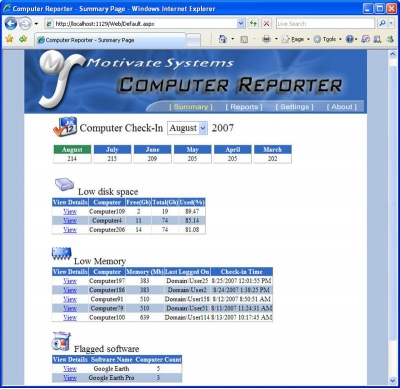This screenshot has height=389, width=400.
Task: Select the July check-in month box
Action: pyautogui.click(x=112, y=154)
